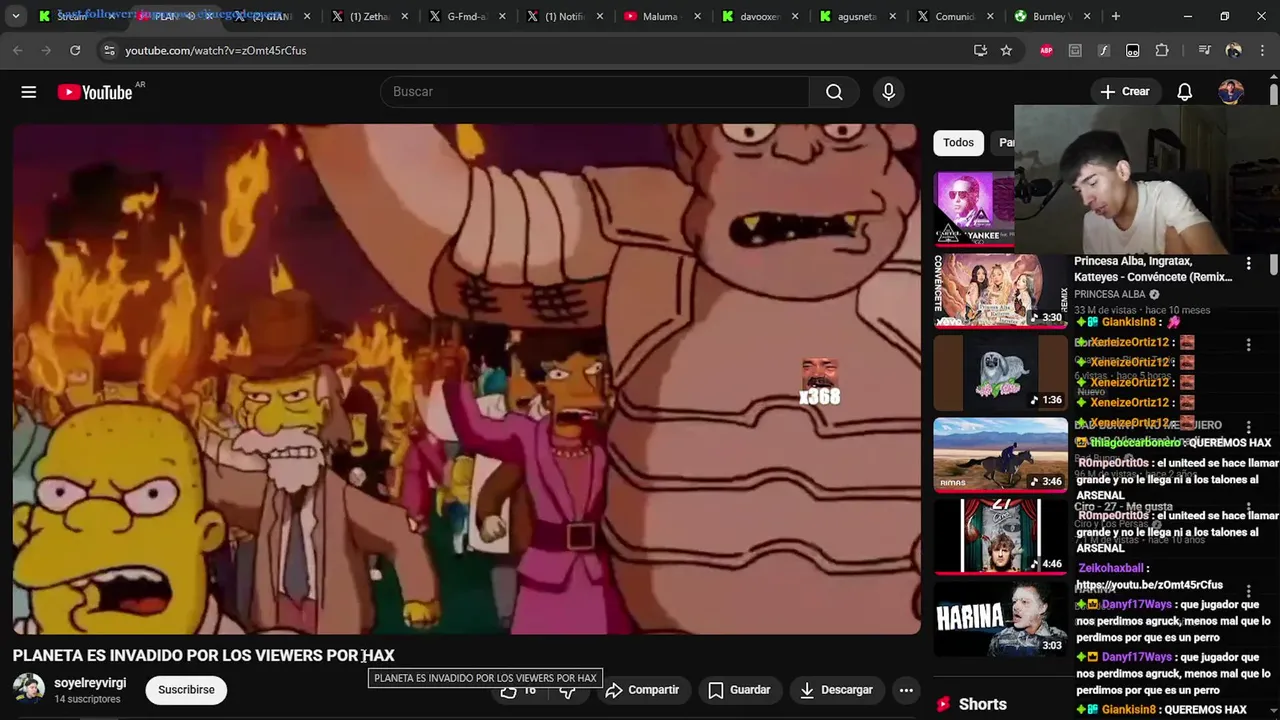Open the YouTube notifications bell
1280x720 pixels.
[x=1184, y=92]
